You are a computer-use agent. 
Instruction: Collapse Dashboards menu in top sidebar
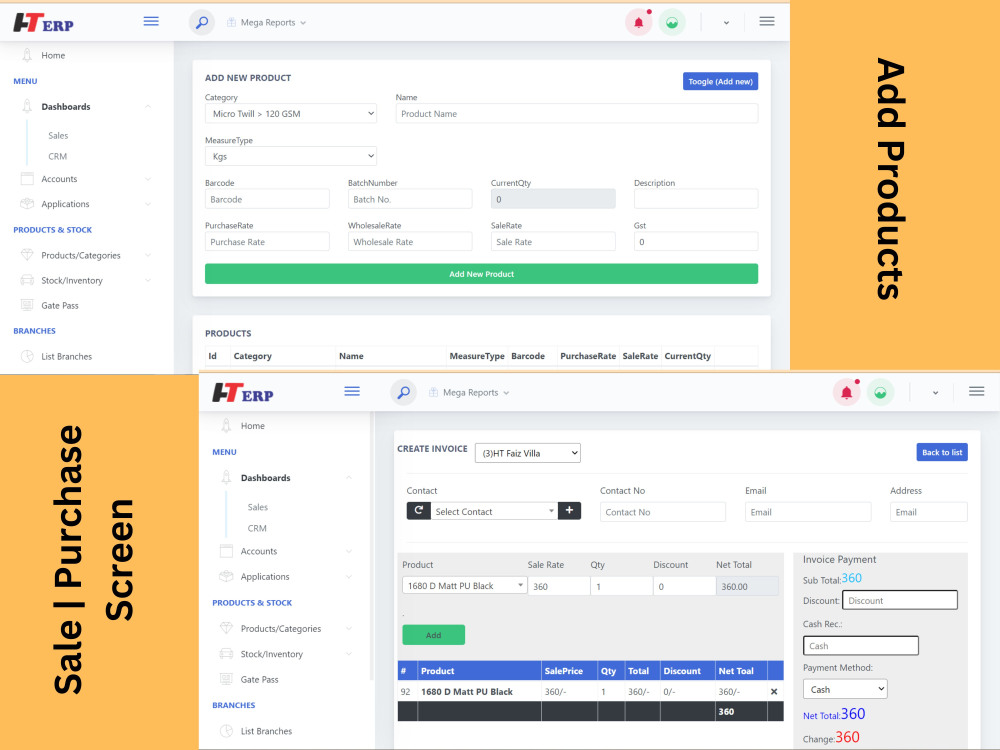tap(87, 107)
